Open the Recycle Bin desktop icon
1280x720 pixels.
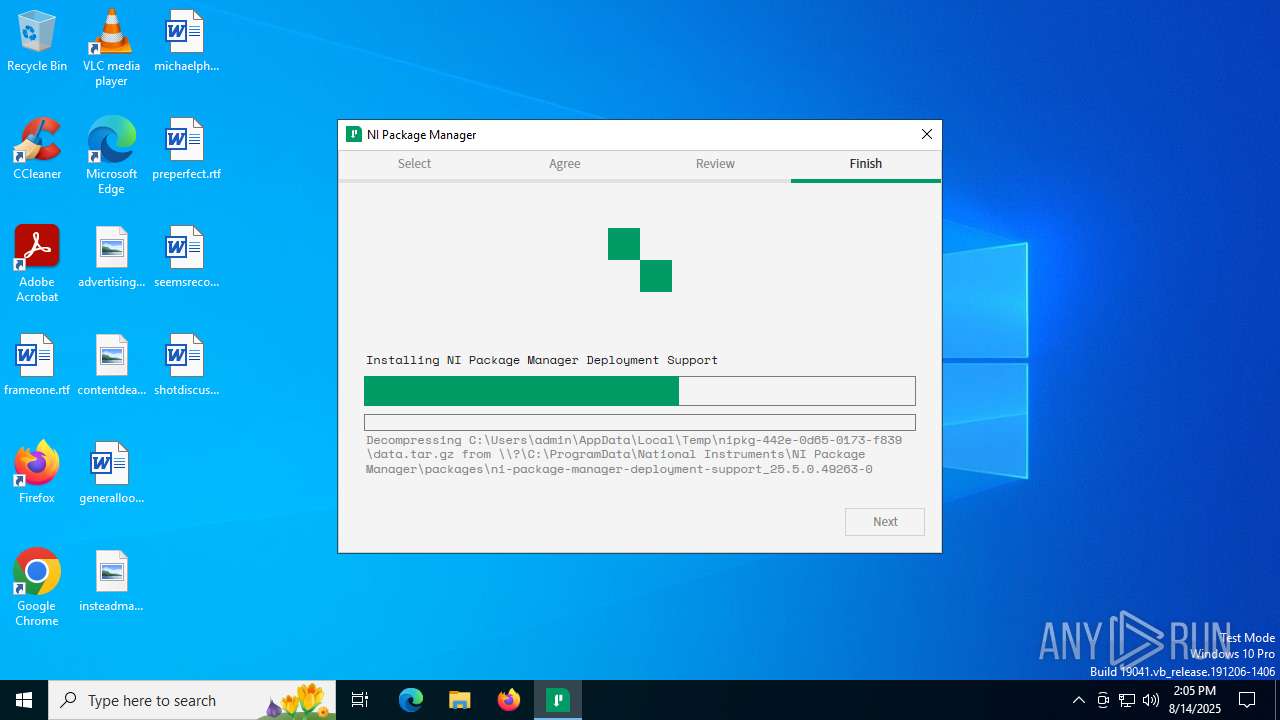coord(37,42)
